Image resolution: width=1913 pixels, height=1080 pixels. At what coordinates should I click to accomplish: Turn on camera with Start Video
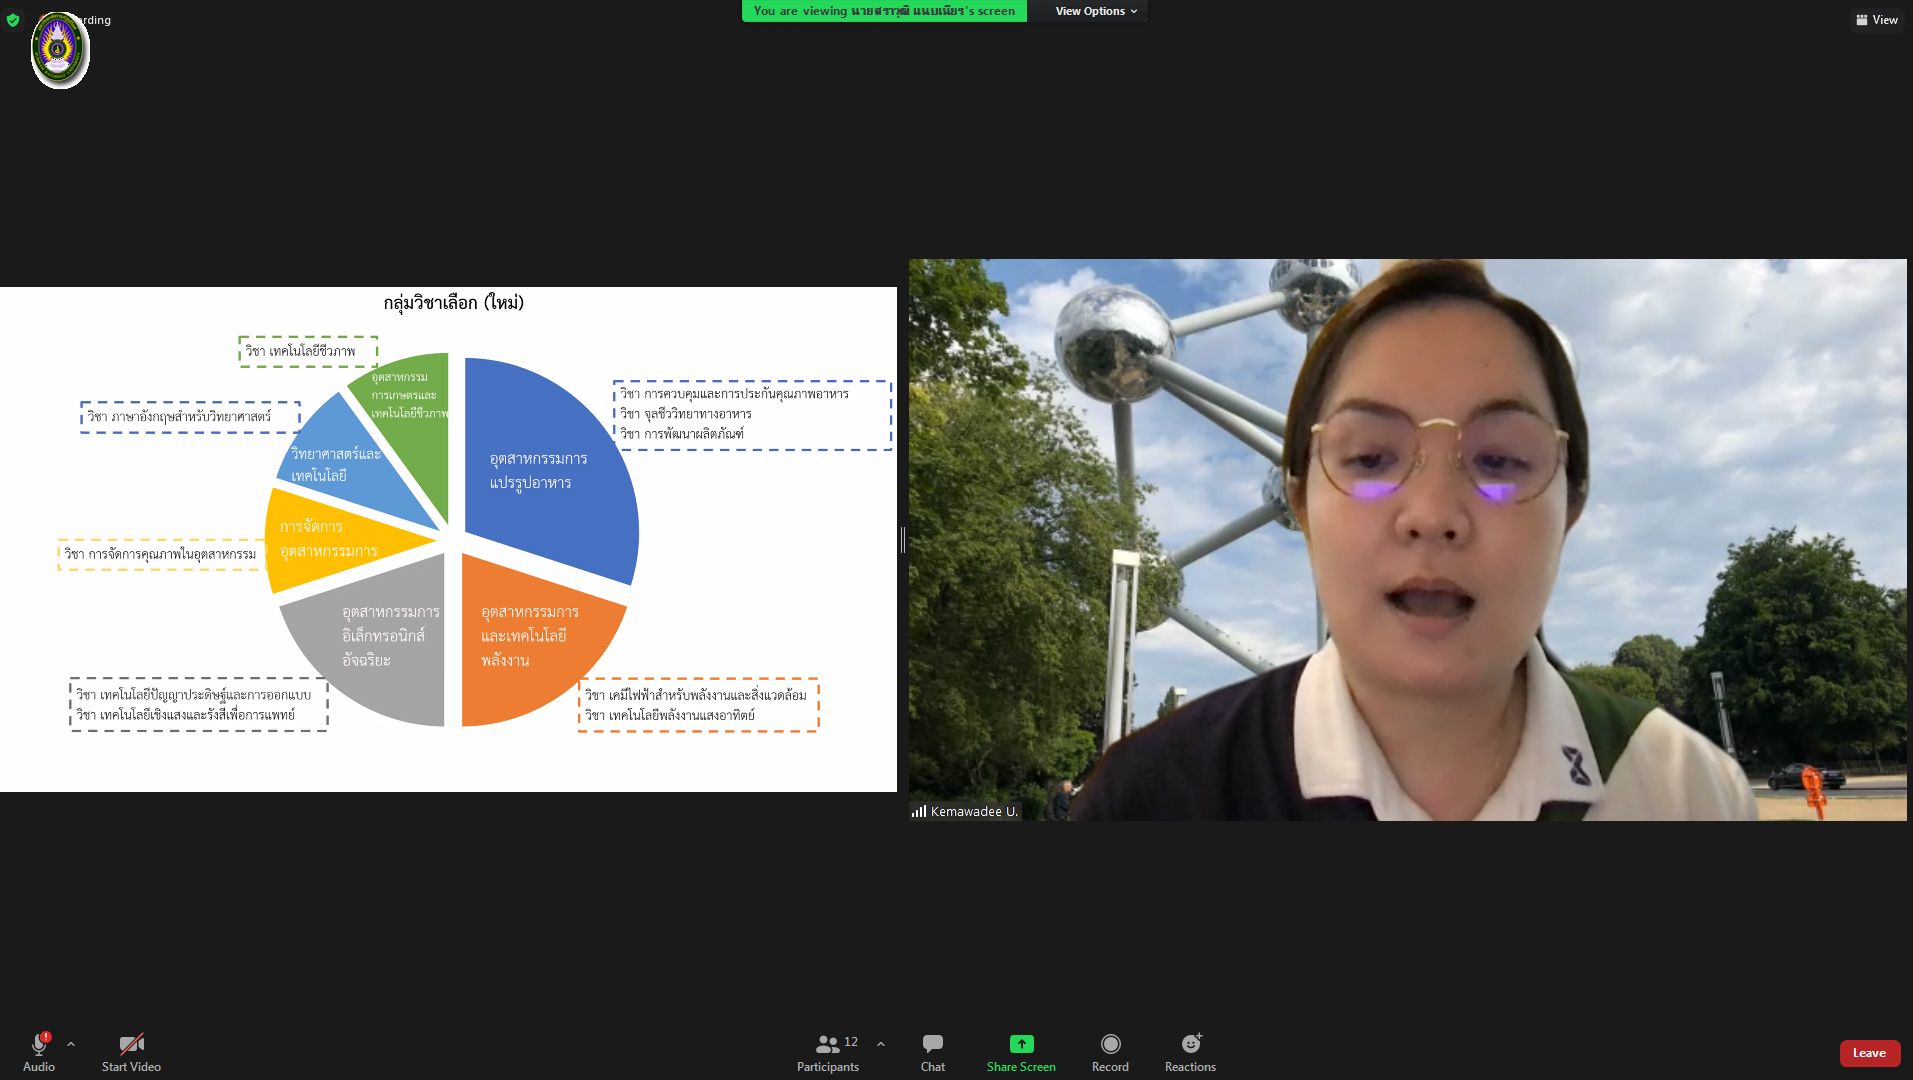(x=131, y=1052)
